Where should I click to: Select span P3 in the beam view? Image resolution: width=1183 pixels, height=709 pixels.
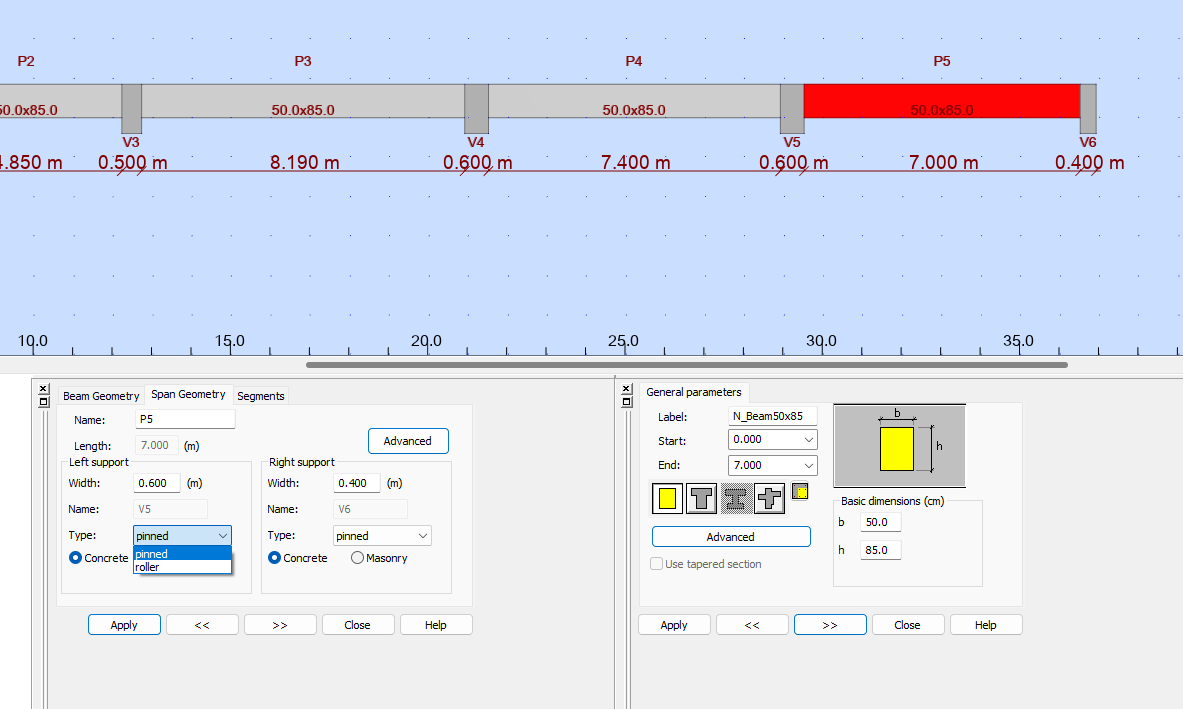[x=303, y=101]
